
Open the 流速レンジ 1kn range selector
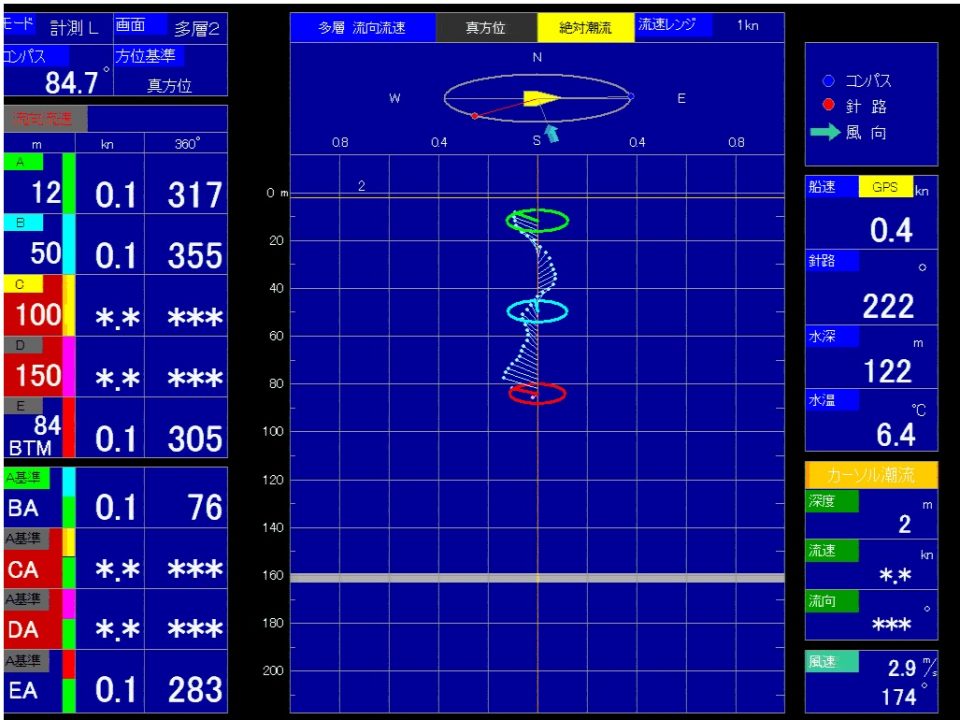(x=709, y=26)
